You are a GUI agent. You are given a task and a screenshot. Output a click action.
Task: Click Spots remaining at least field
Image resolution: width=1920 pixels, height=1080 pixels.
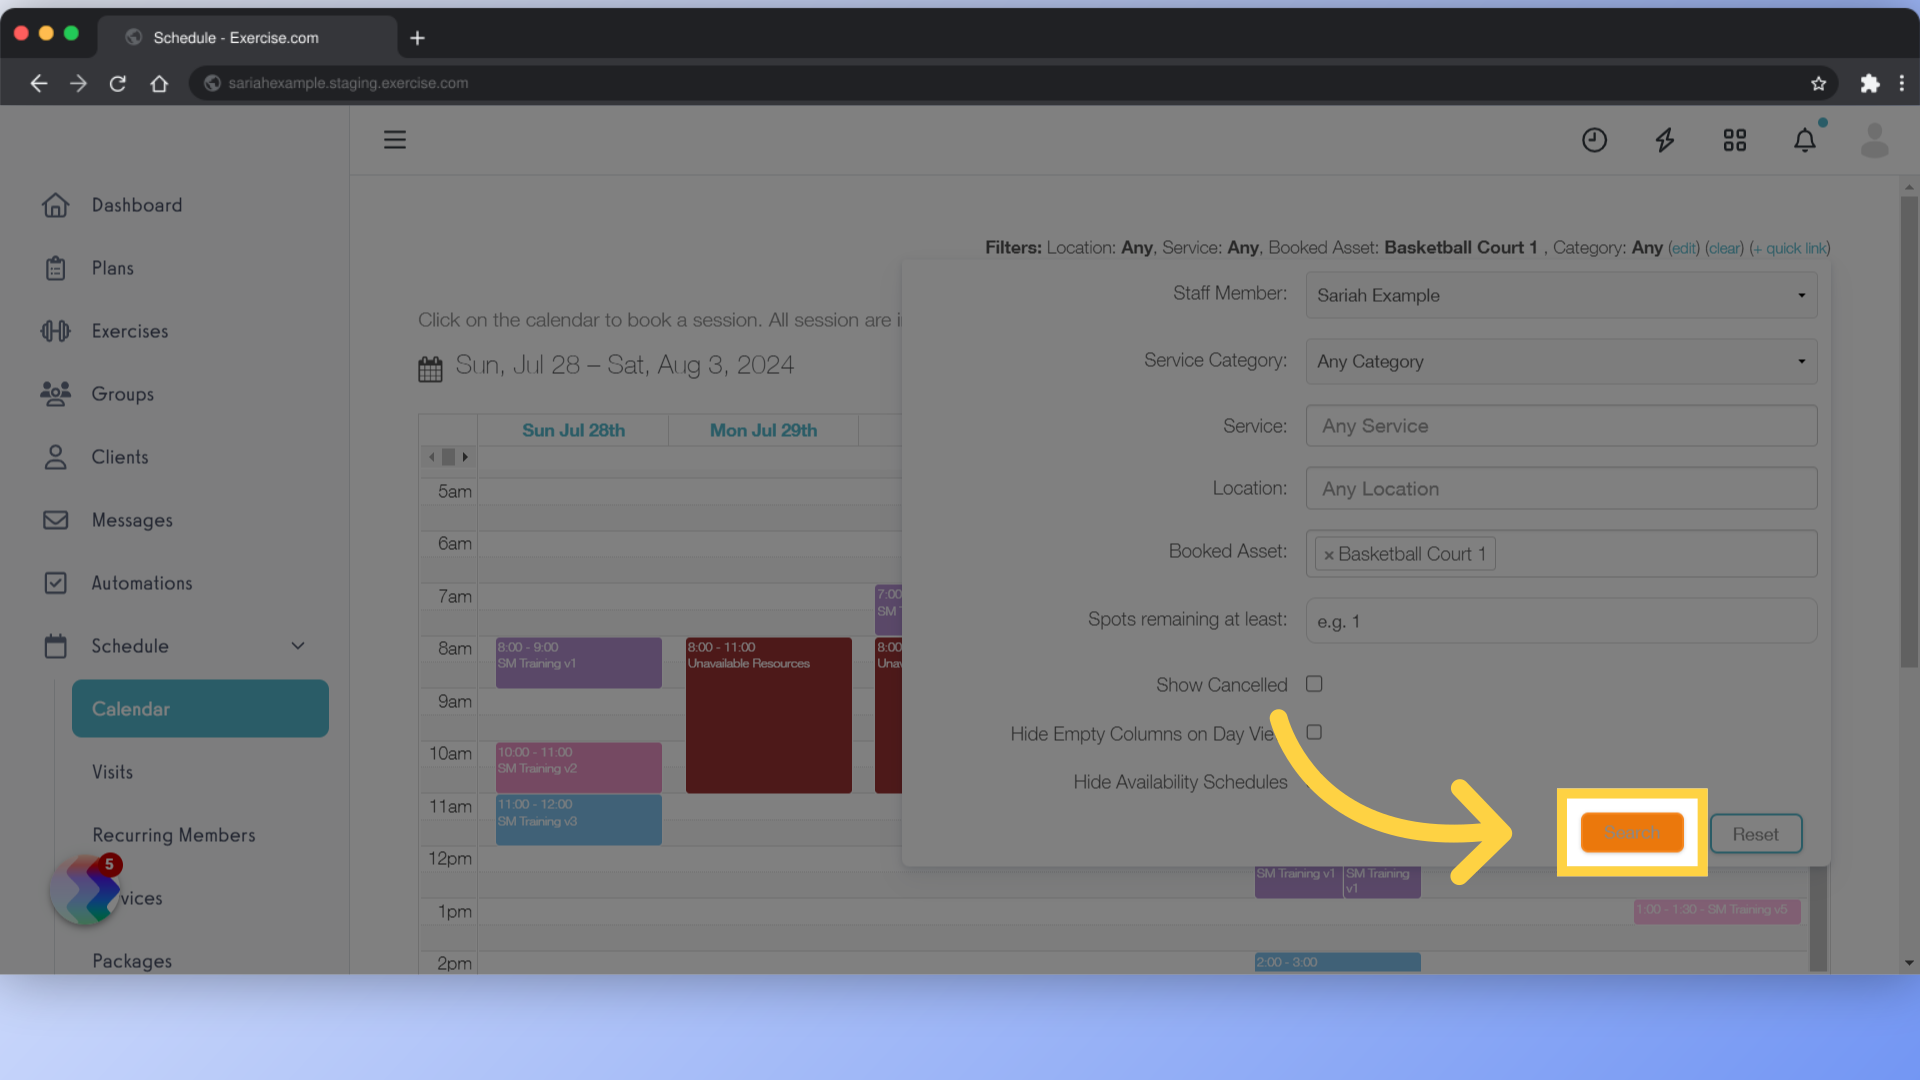(x=1561, y=621)
